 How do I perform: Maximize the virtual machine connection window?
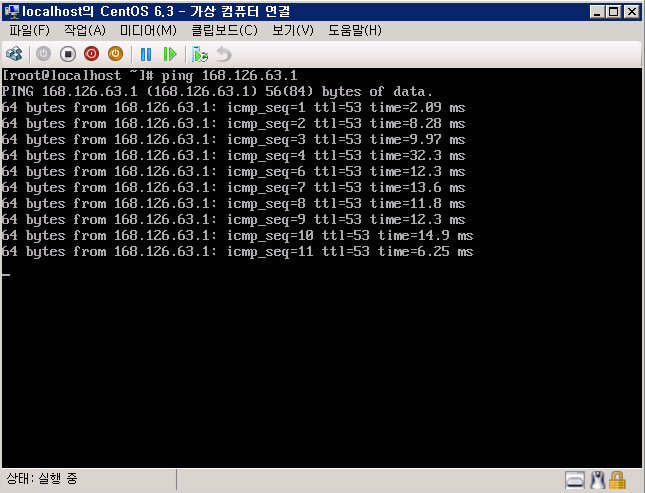point(614,12)
